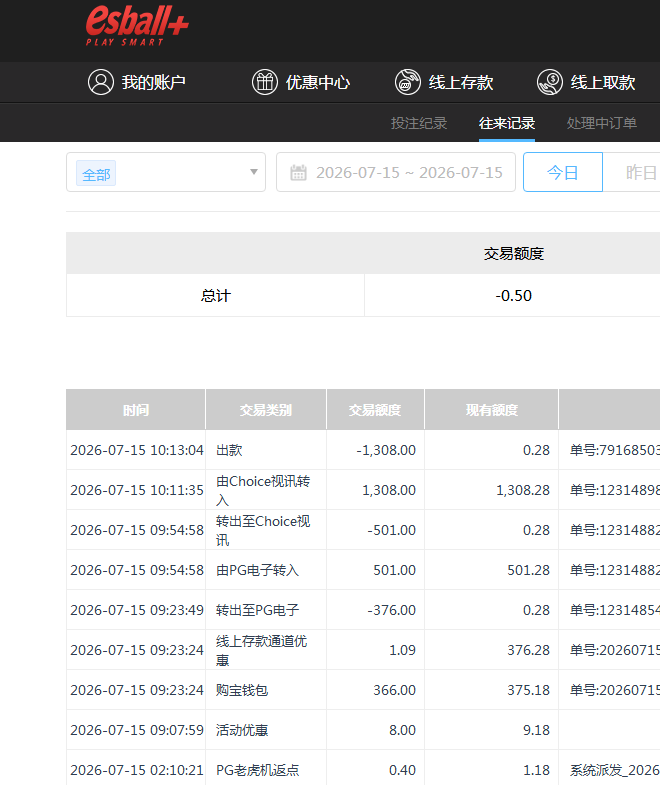Click the 时间 column header
The width and height of the screenshot is (660, 785).
pos(136,410)
